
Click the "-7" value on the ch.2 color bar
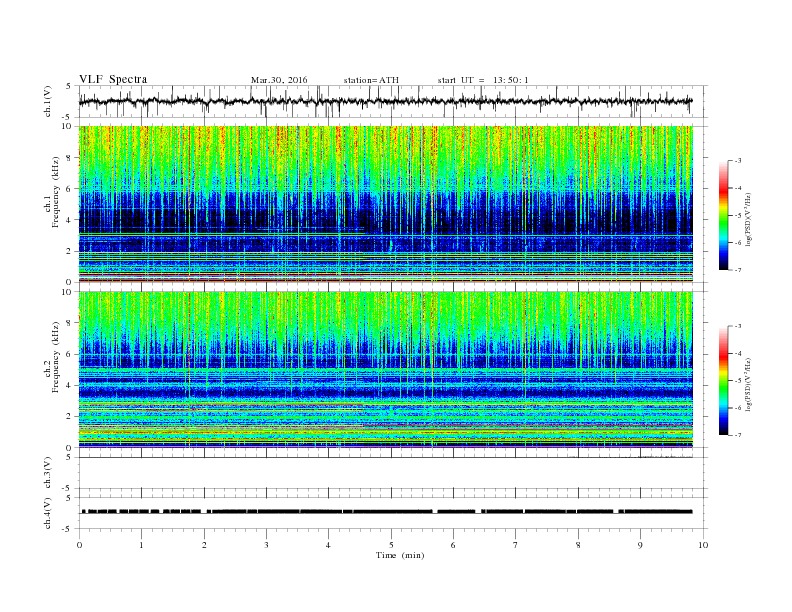[738, 435]
